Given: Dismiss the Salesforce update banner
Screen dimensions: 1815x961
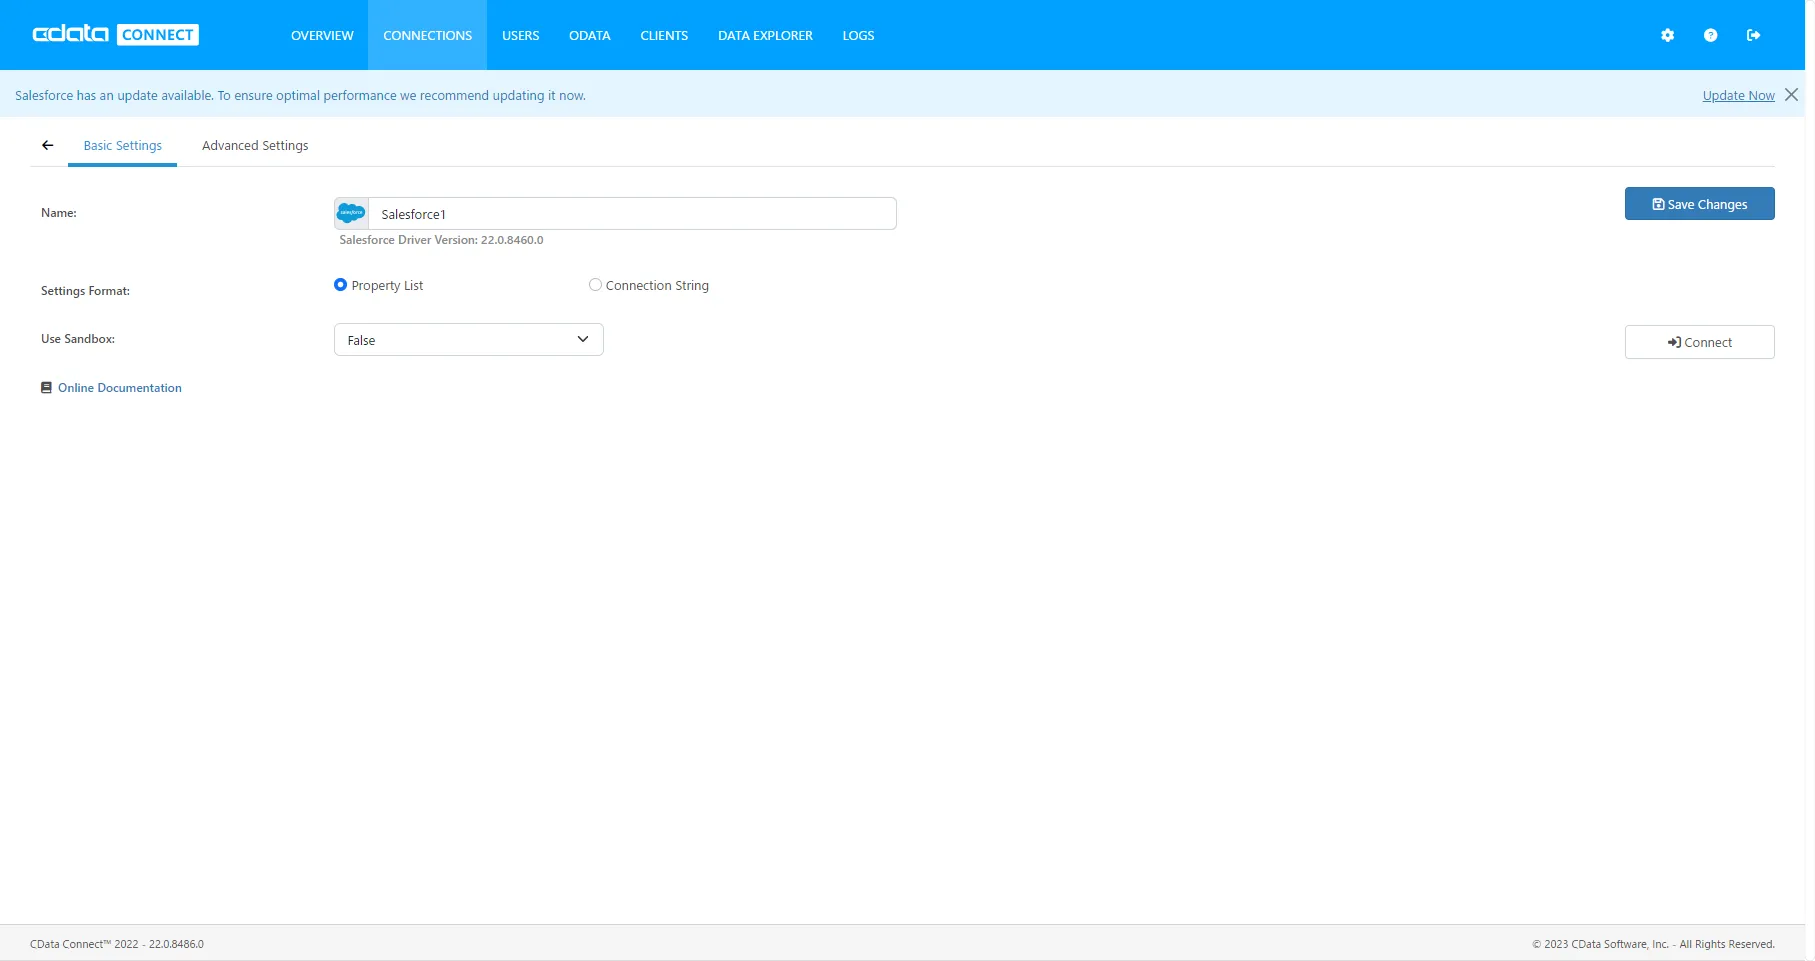Looking at the screenshot, I should tap(1791, 94).
